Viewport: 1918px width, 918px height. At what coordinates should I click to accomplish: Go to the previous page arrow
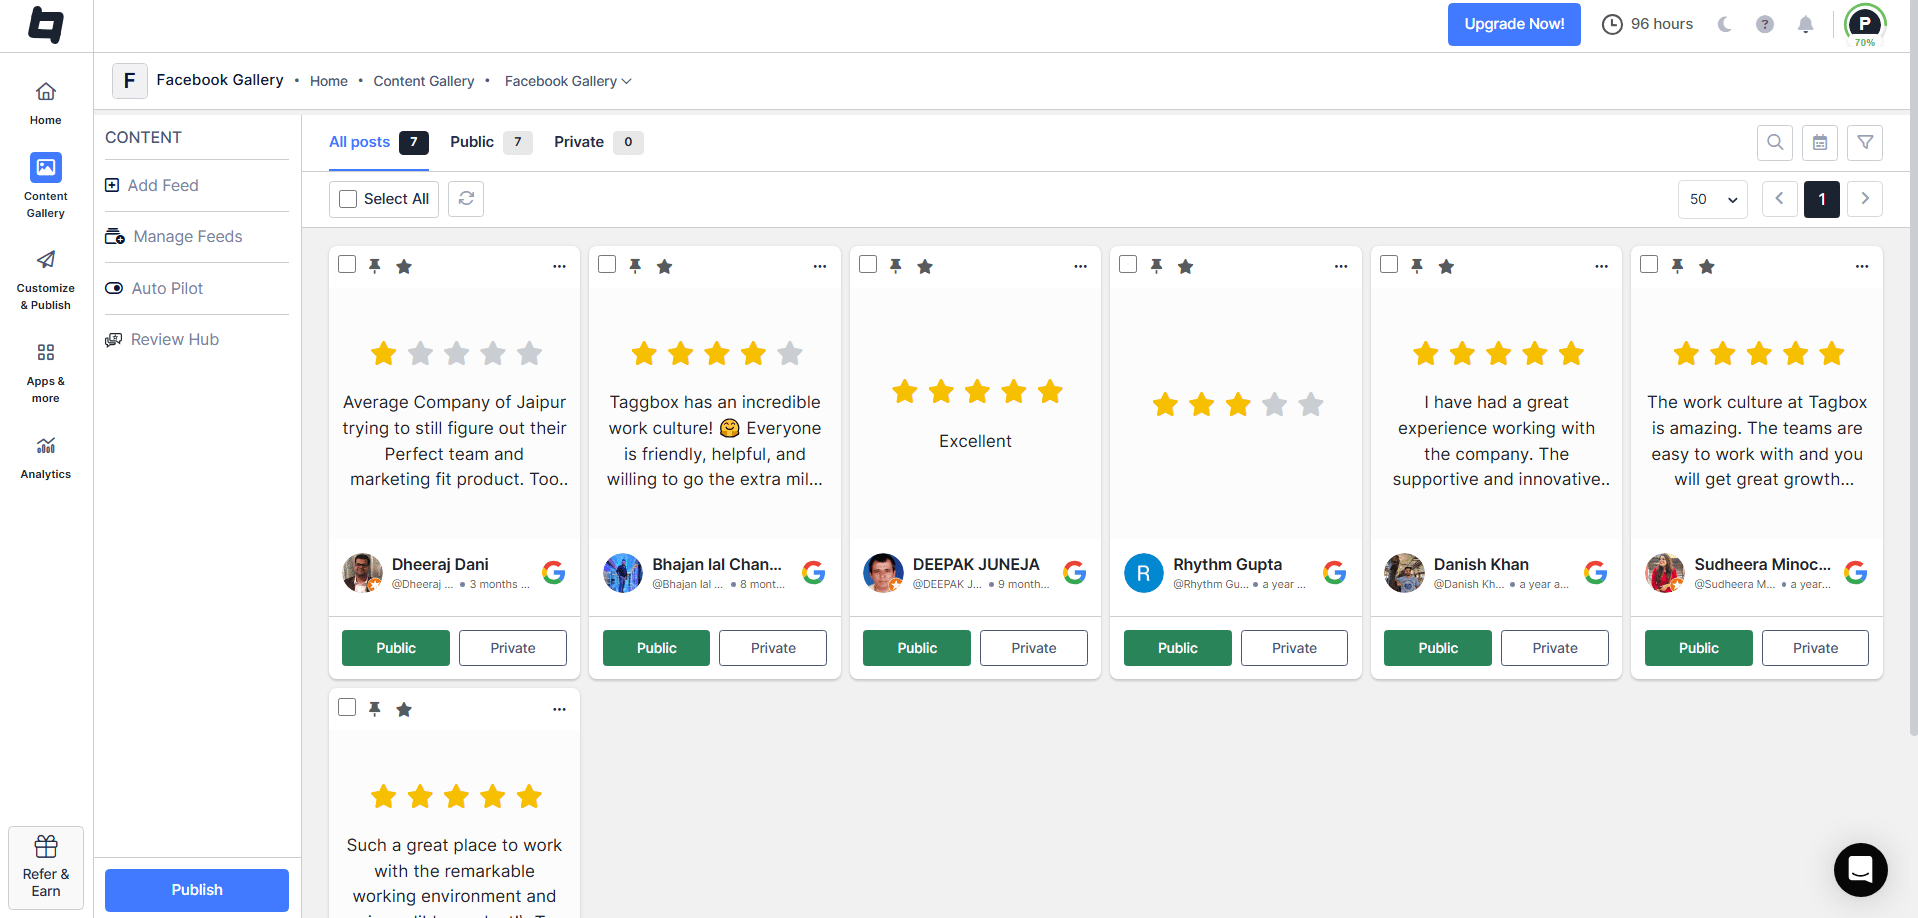1779,199
